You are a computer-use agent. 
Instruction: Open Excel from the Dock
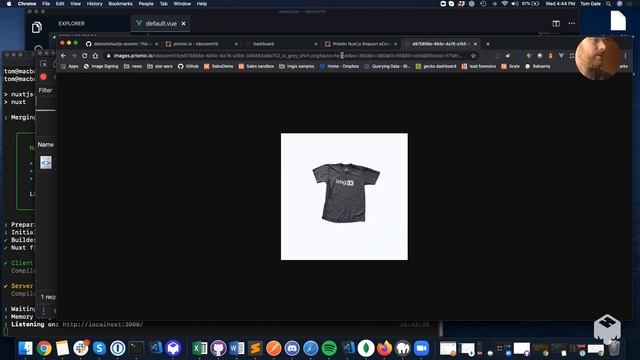tap(200, 348)
